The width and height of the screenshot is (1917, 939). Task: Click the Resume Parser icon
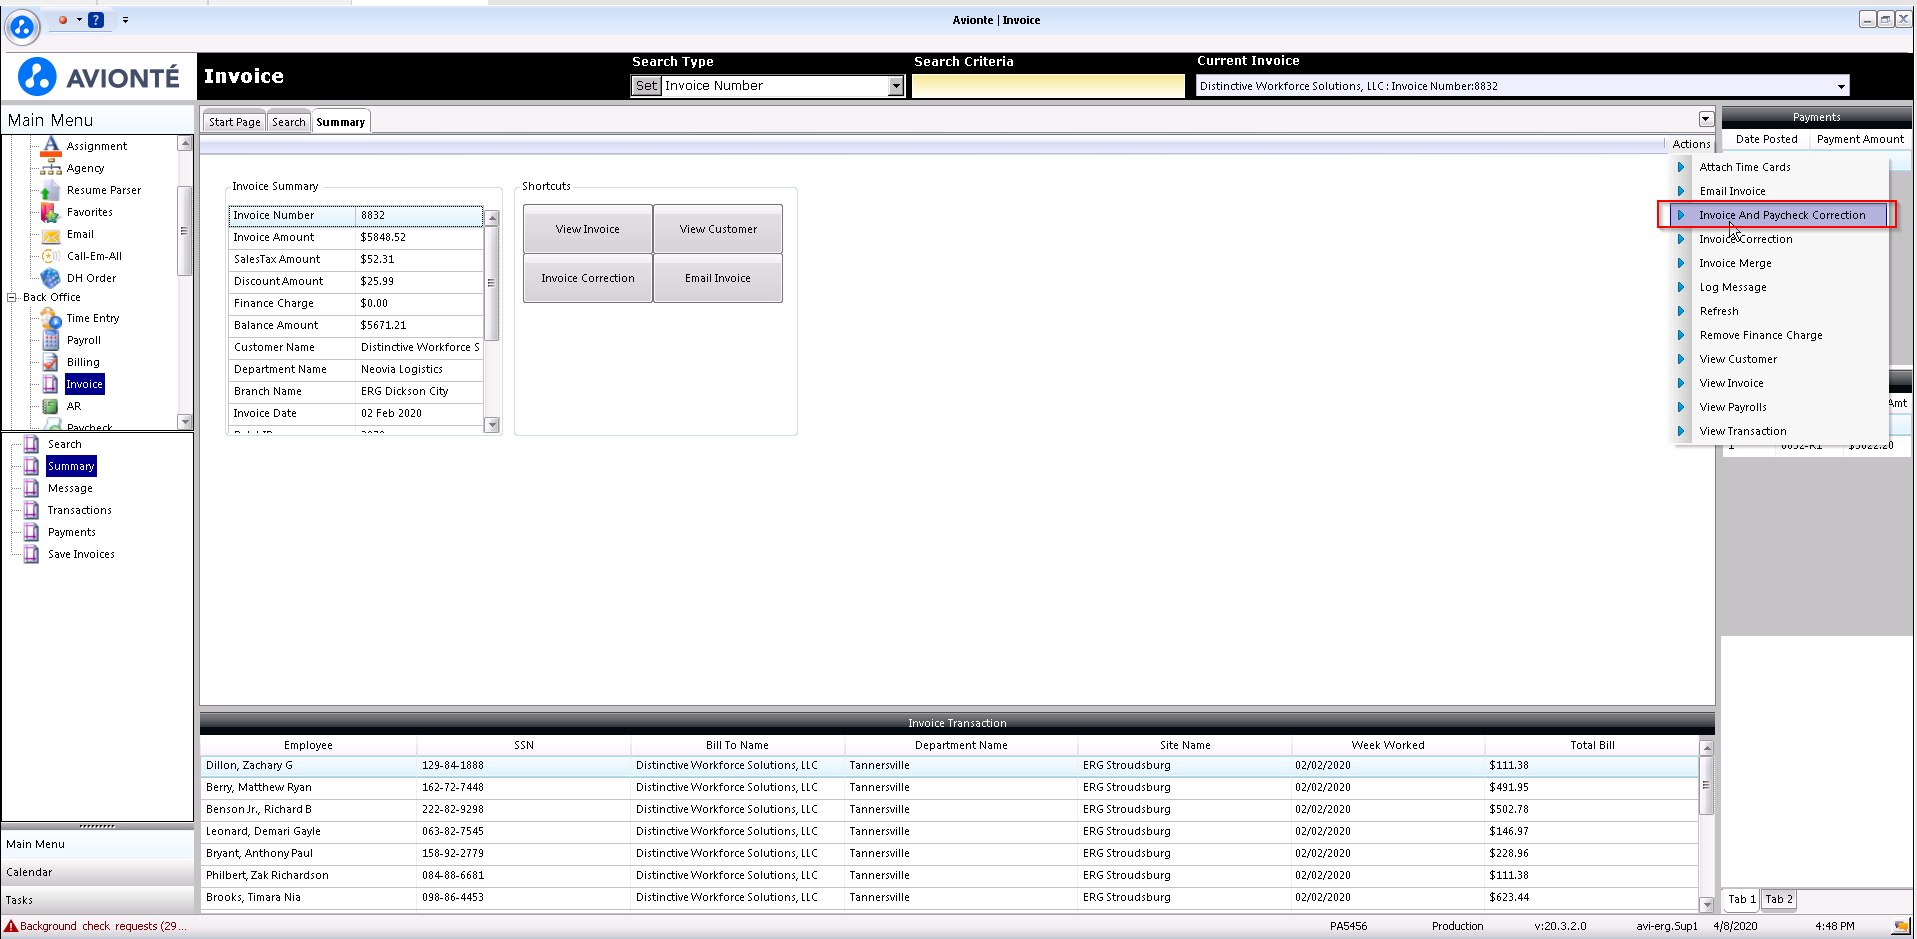click(x=51, y=190)
